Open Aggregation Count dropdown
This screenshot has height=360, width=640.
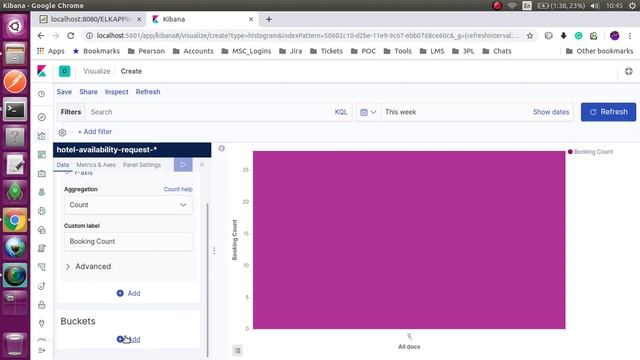coord(128,205)
